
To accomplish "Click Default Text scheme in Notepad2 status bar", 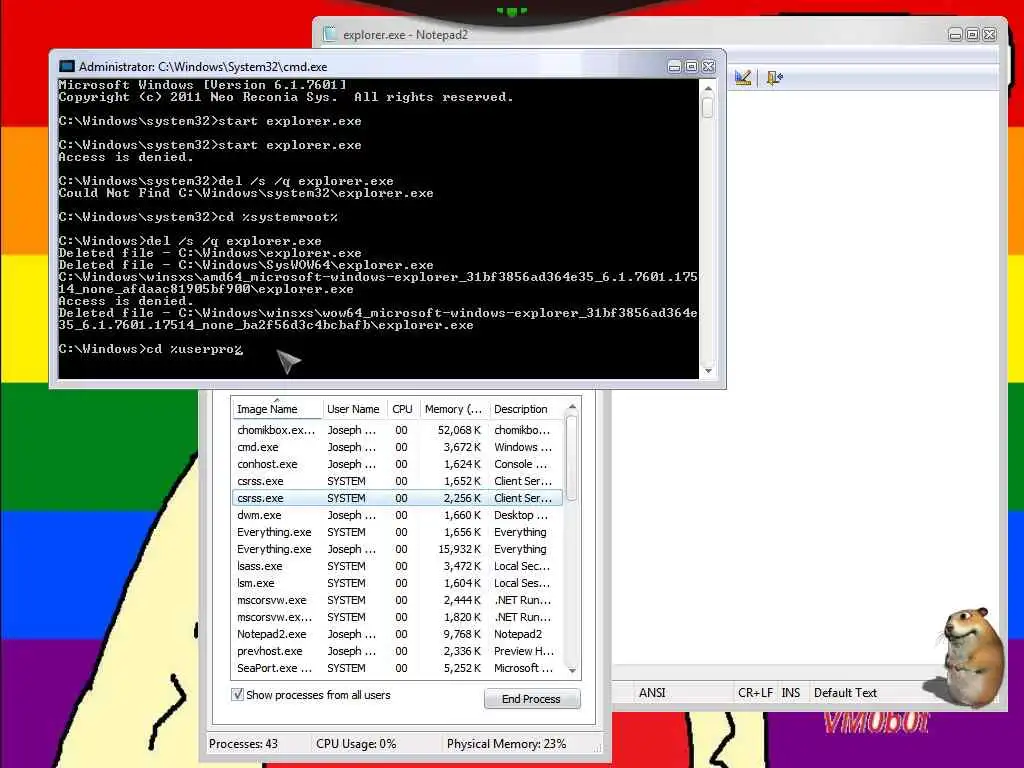I will (845, 692).
